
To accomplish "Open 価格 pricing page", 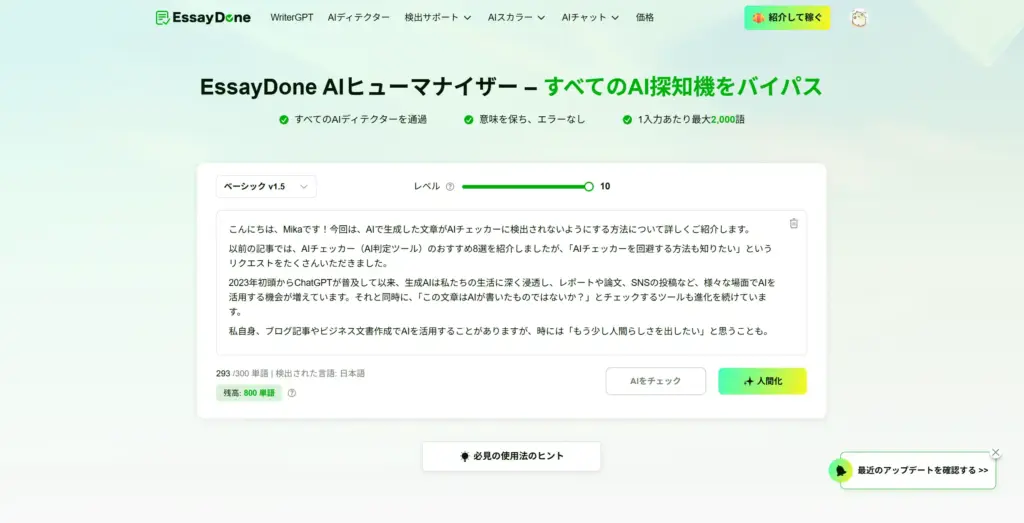I will [x=645, y=18].
